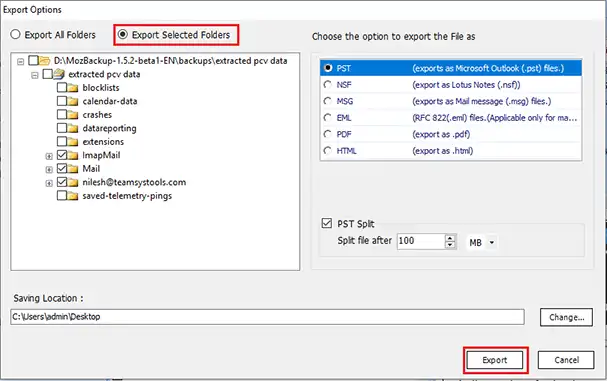Collapse the extracted pcv data node
Screen dimensions: 607x381
[35, 75]
